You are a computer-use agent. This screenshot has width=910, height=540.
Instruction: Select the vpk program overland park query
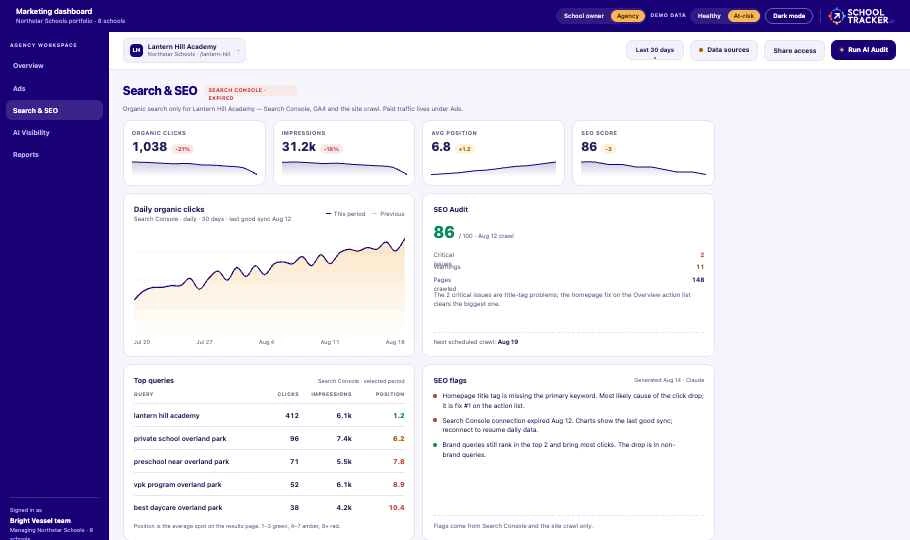269,484
